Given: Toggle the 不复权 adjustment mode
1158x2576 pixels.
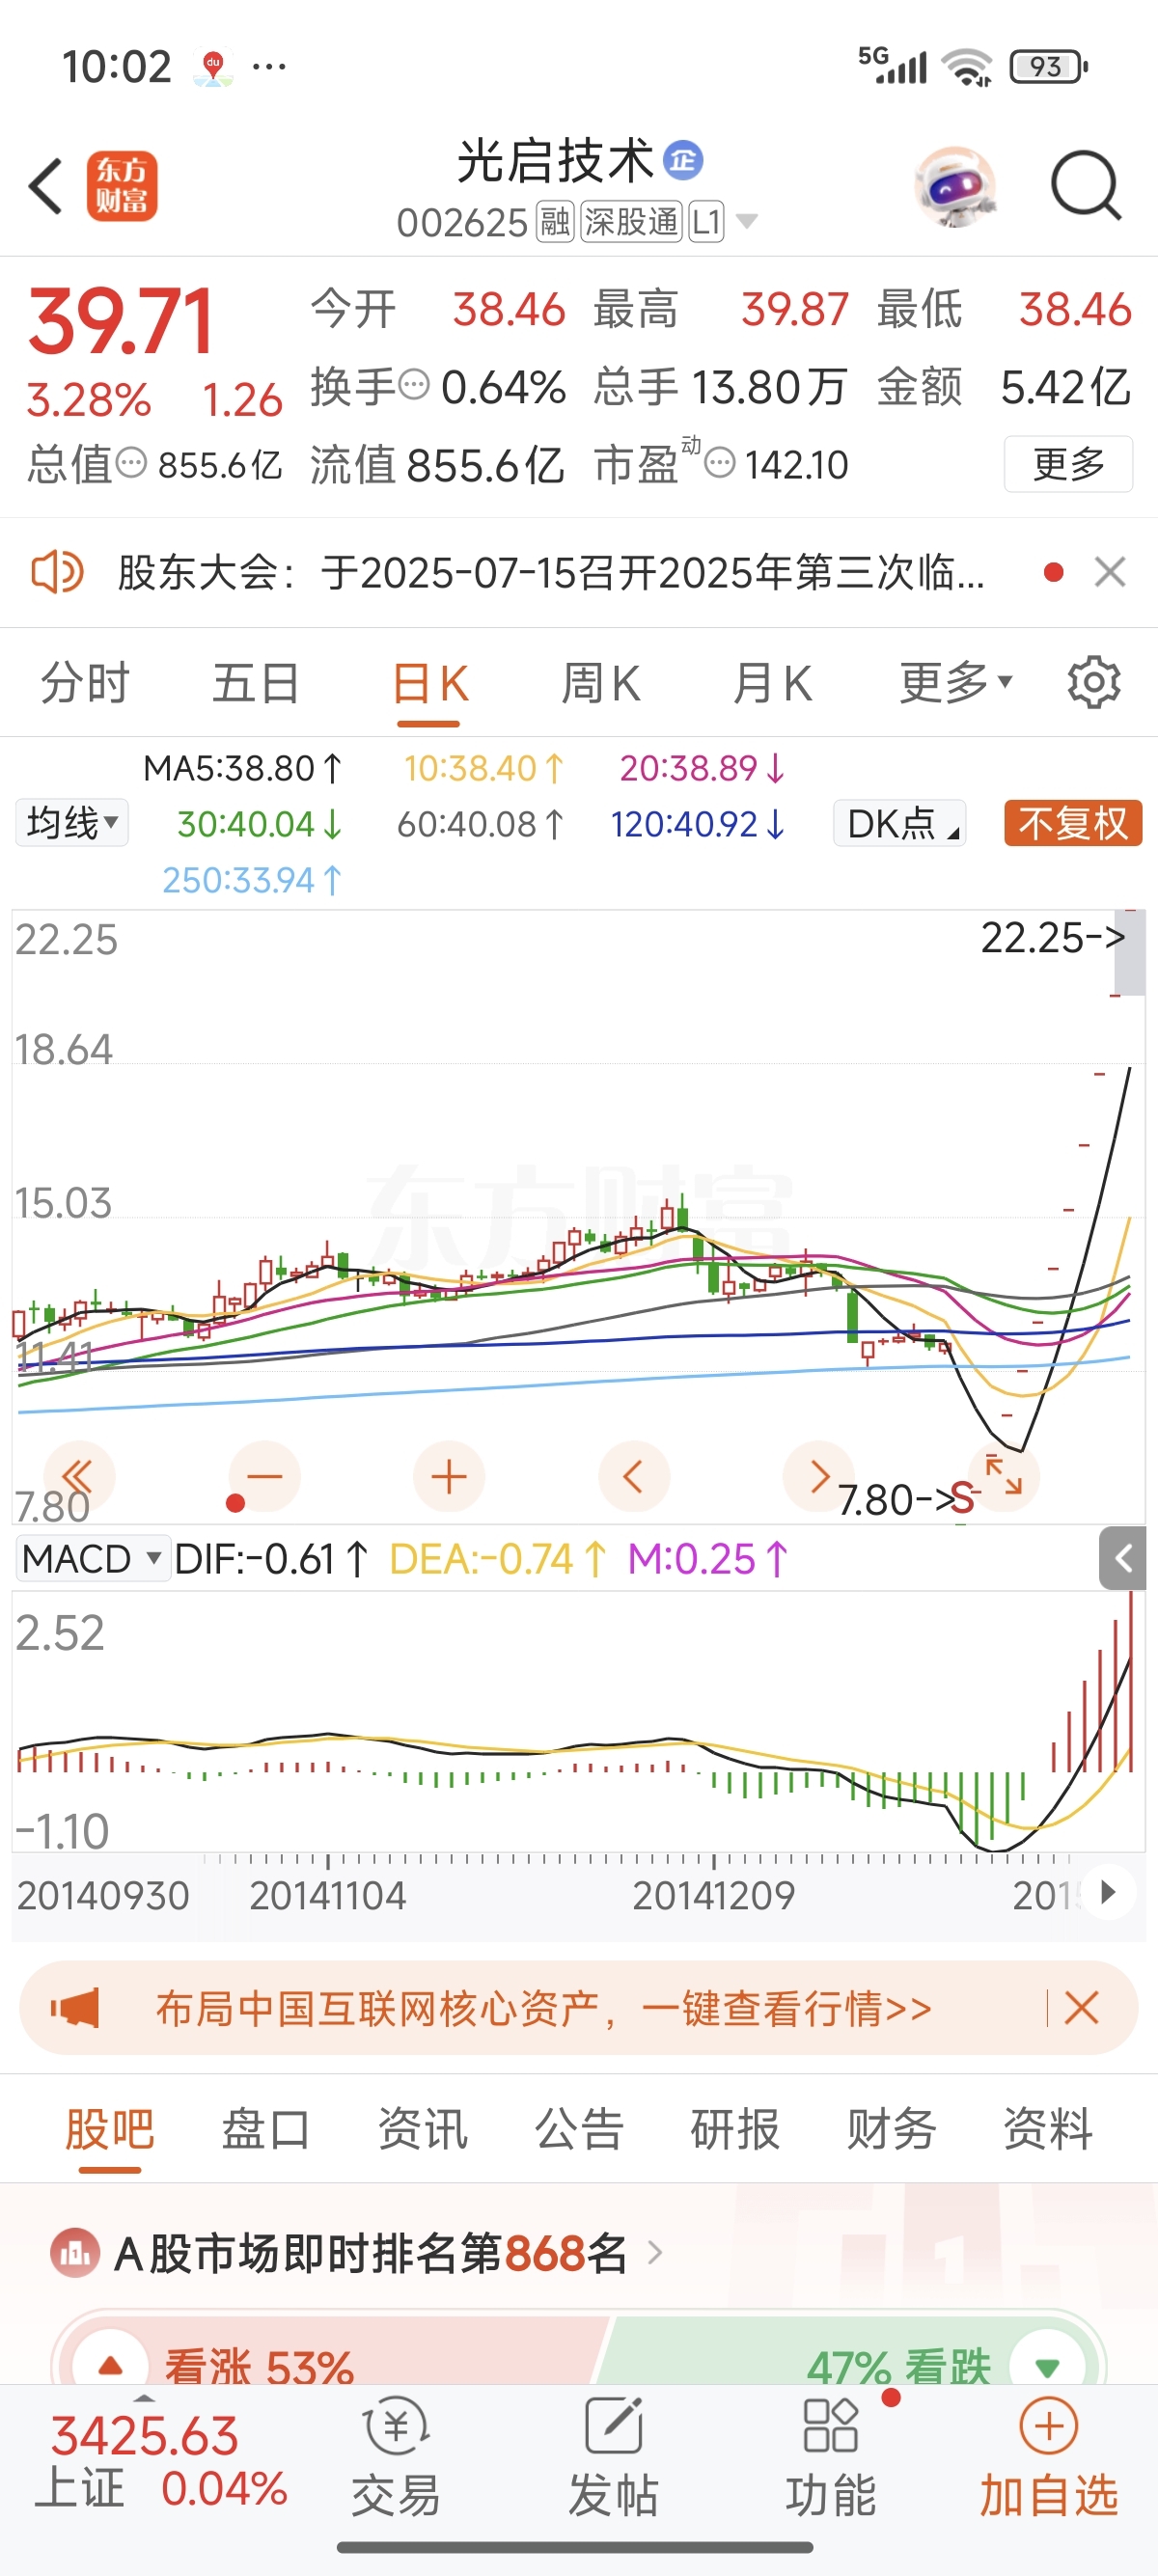Looking at the screenshot, I should (1073, 823).
